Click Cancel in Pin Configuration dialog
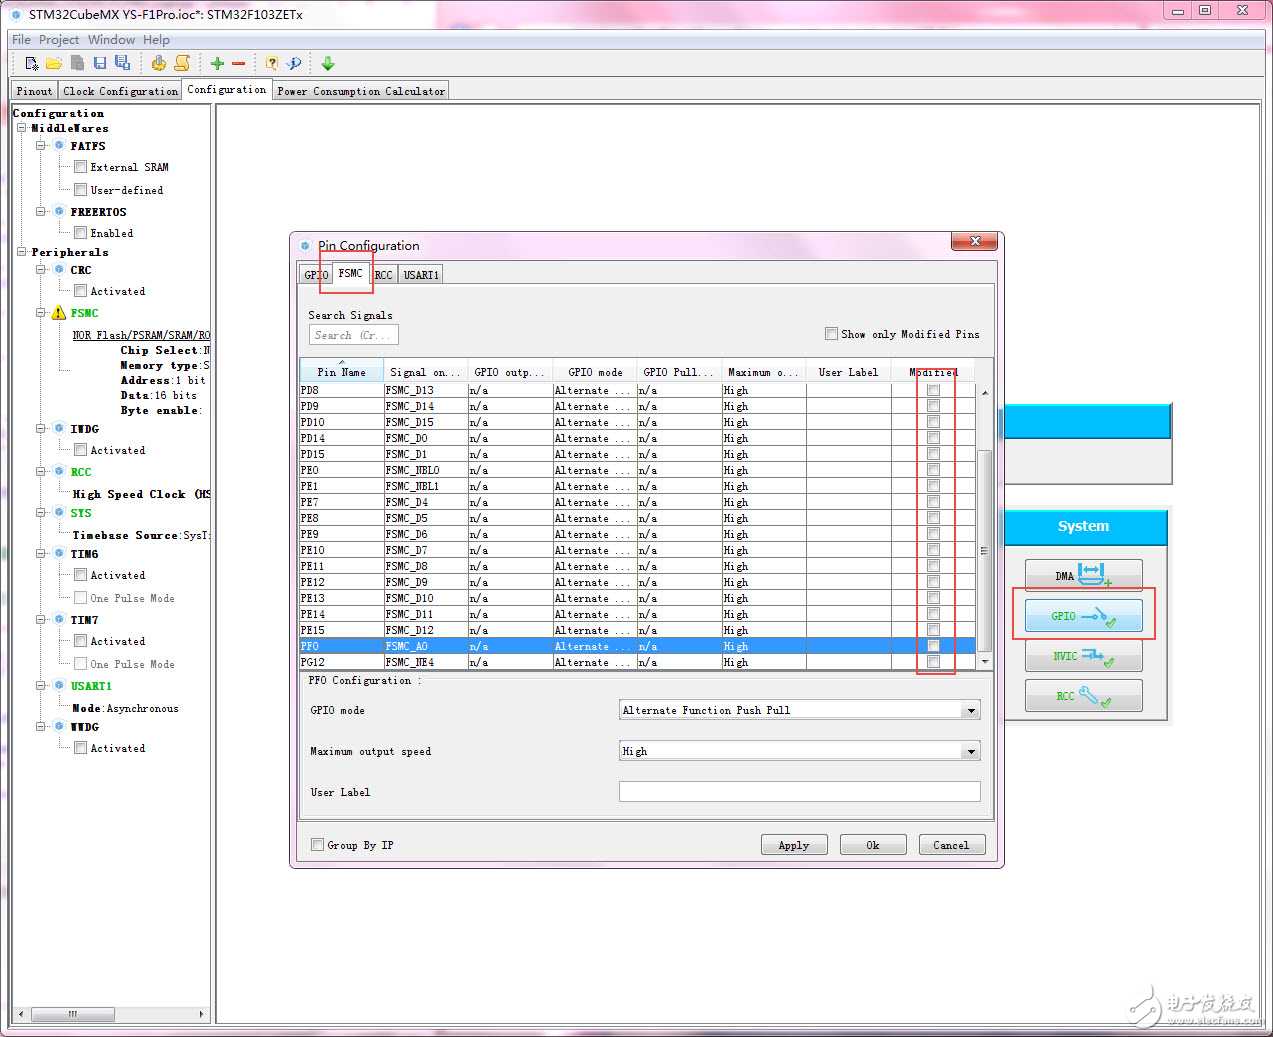This screenshot has height=1037, width=1273. point(951,845)
